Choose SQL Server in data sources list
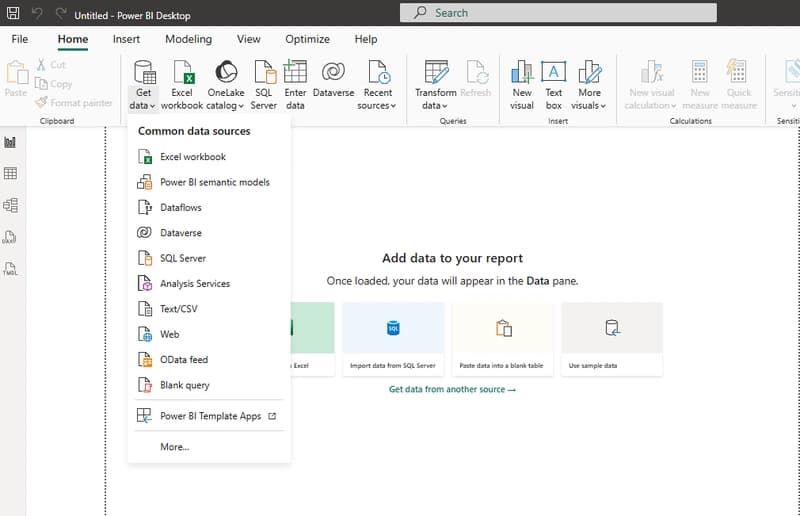 pyautogui.click(x=209, y=258)
